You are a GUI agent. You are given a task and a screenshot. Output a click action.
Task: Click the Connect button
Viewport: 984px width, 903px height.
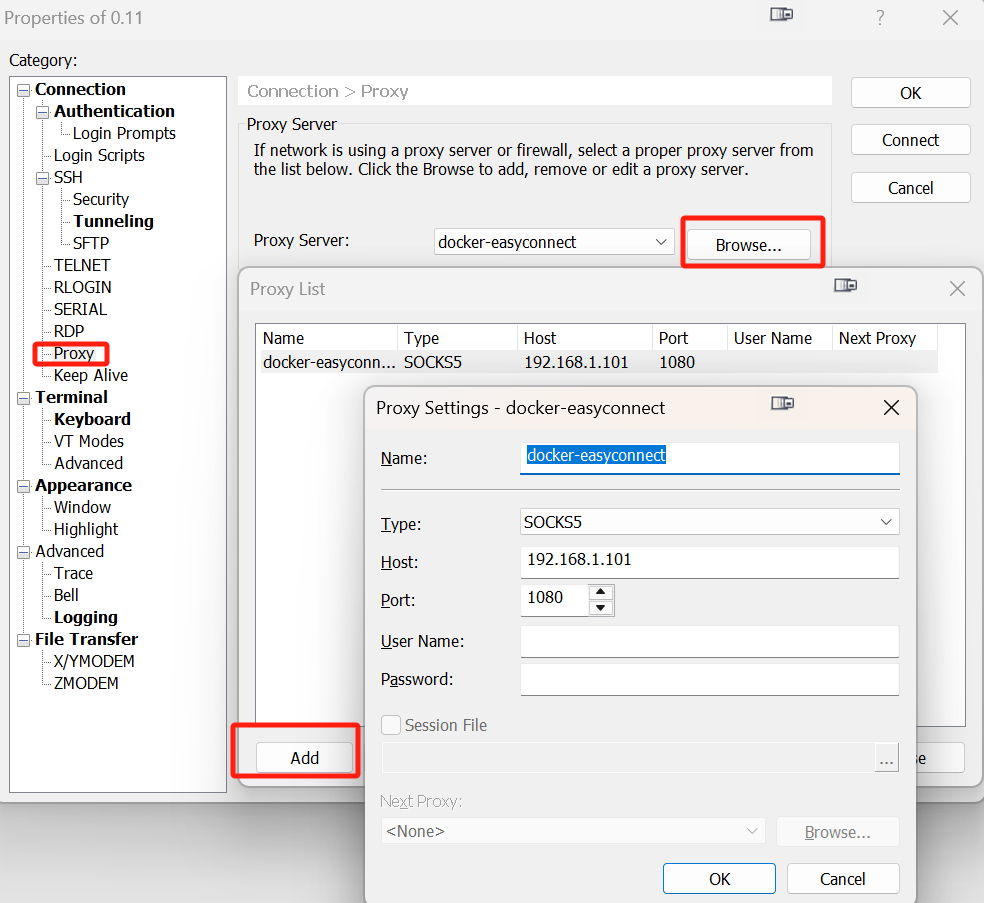click(x=909, y=140)
